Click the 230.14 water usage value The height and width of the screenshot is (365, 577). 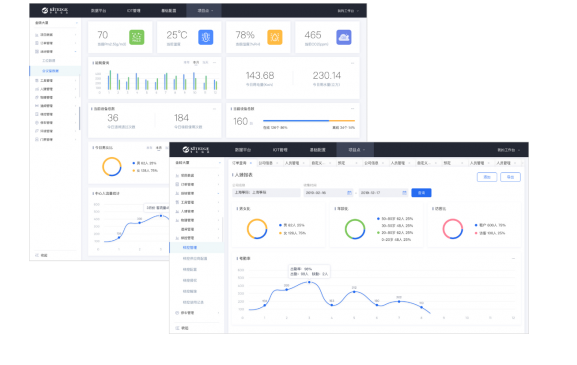(x=327, y=75)
